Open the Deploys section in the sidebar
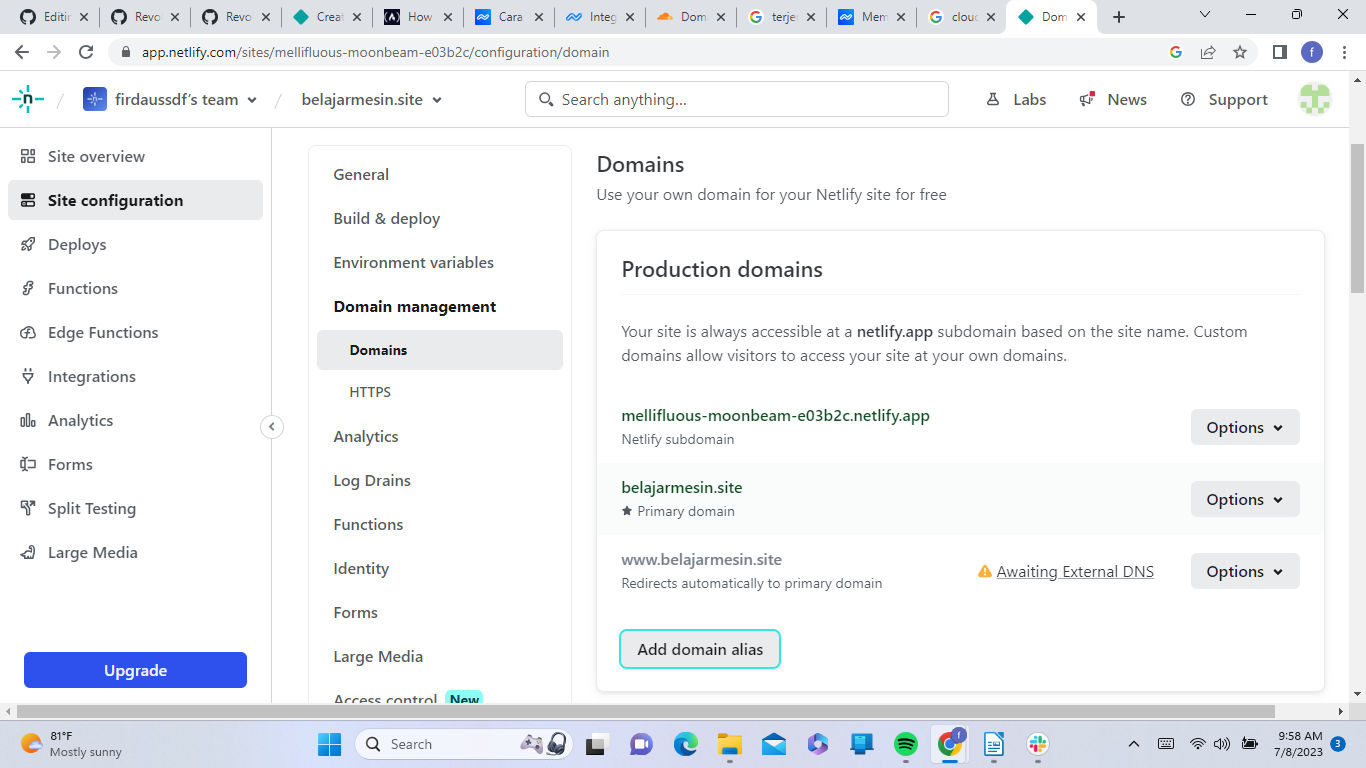Screen dimensions: 1366x768 pyautogui.click(x=77, y=244)
